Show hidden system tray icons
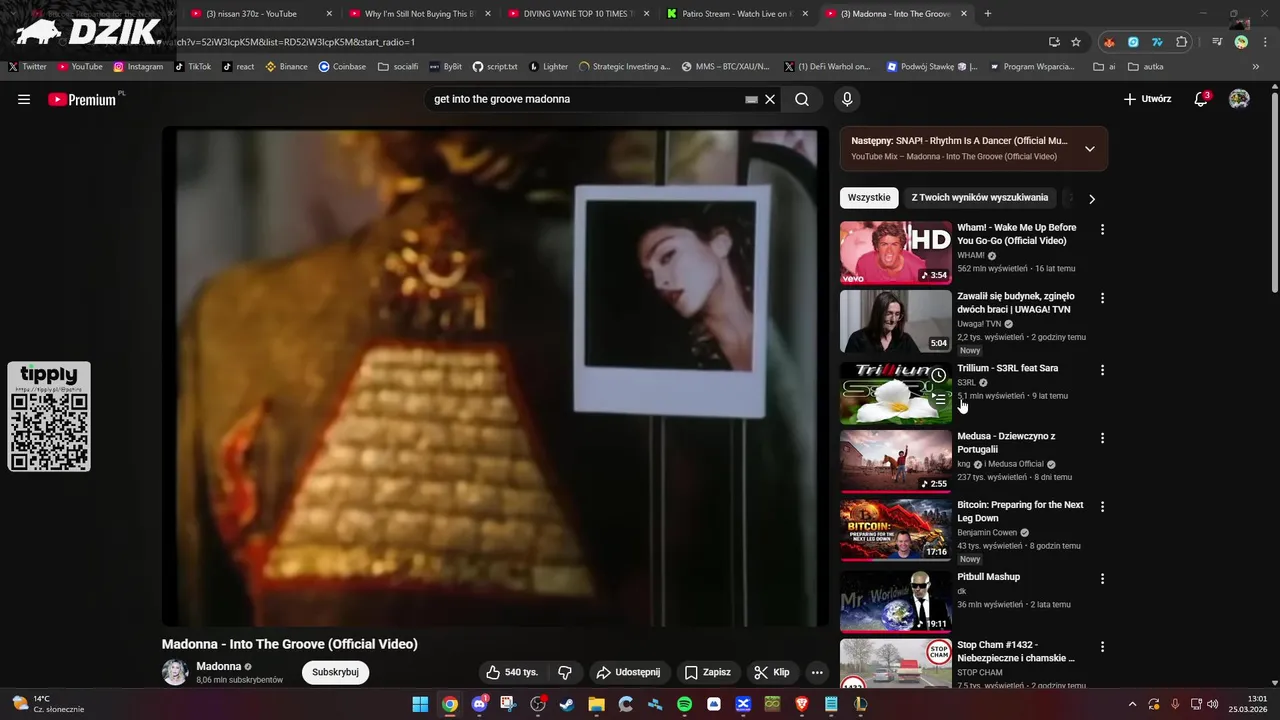 coord(1133,704)
